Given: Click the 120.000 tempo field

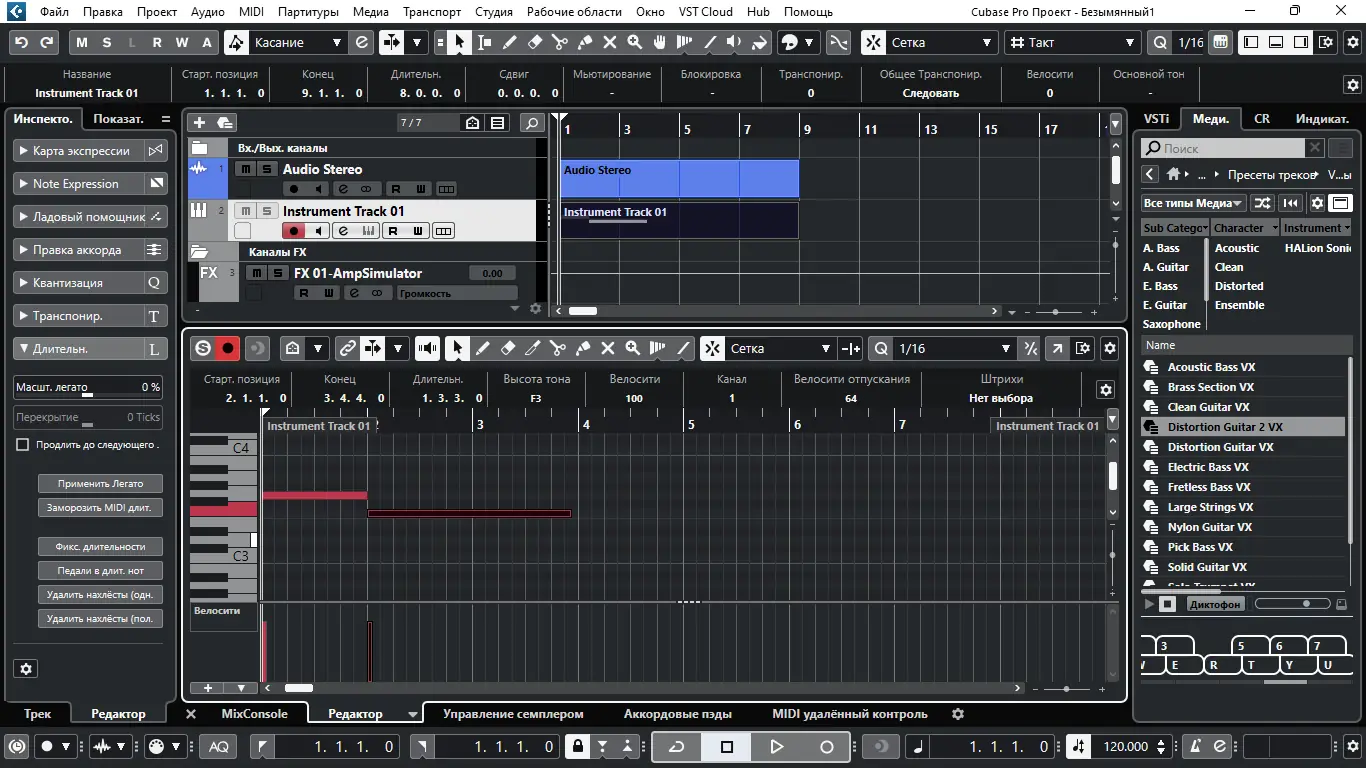Looking at the screenshot, I should click(1126, 747).
